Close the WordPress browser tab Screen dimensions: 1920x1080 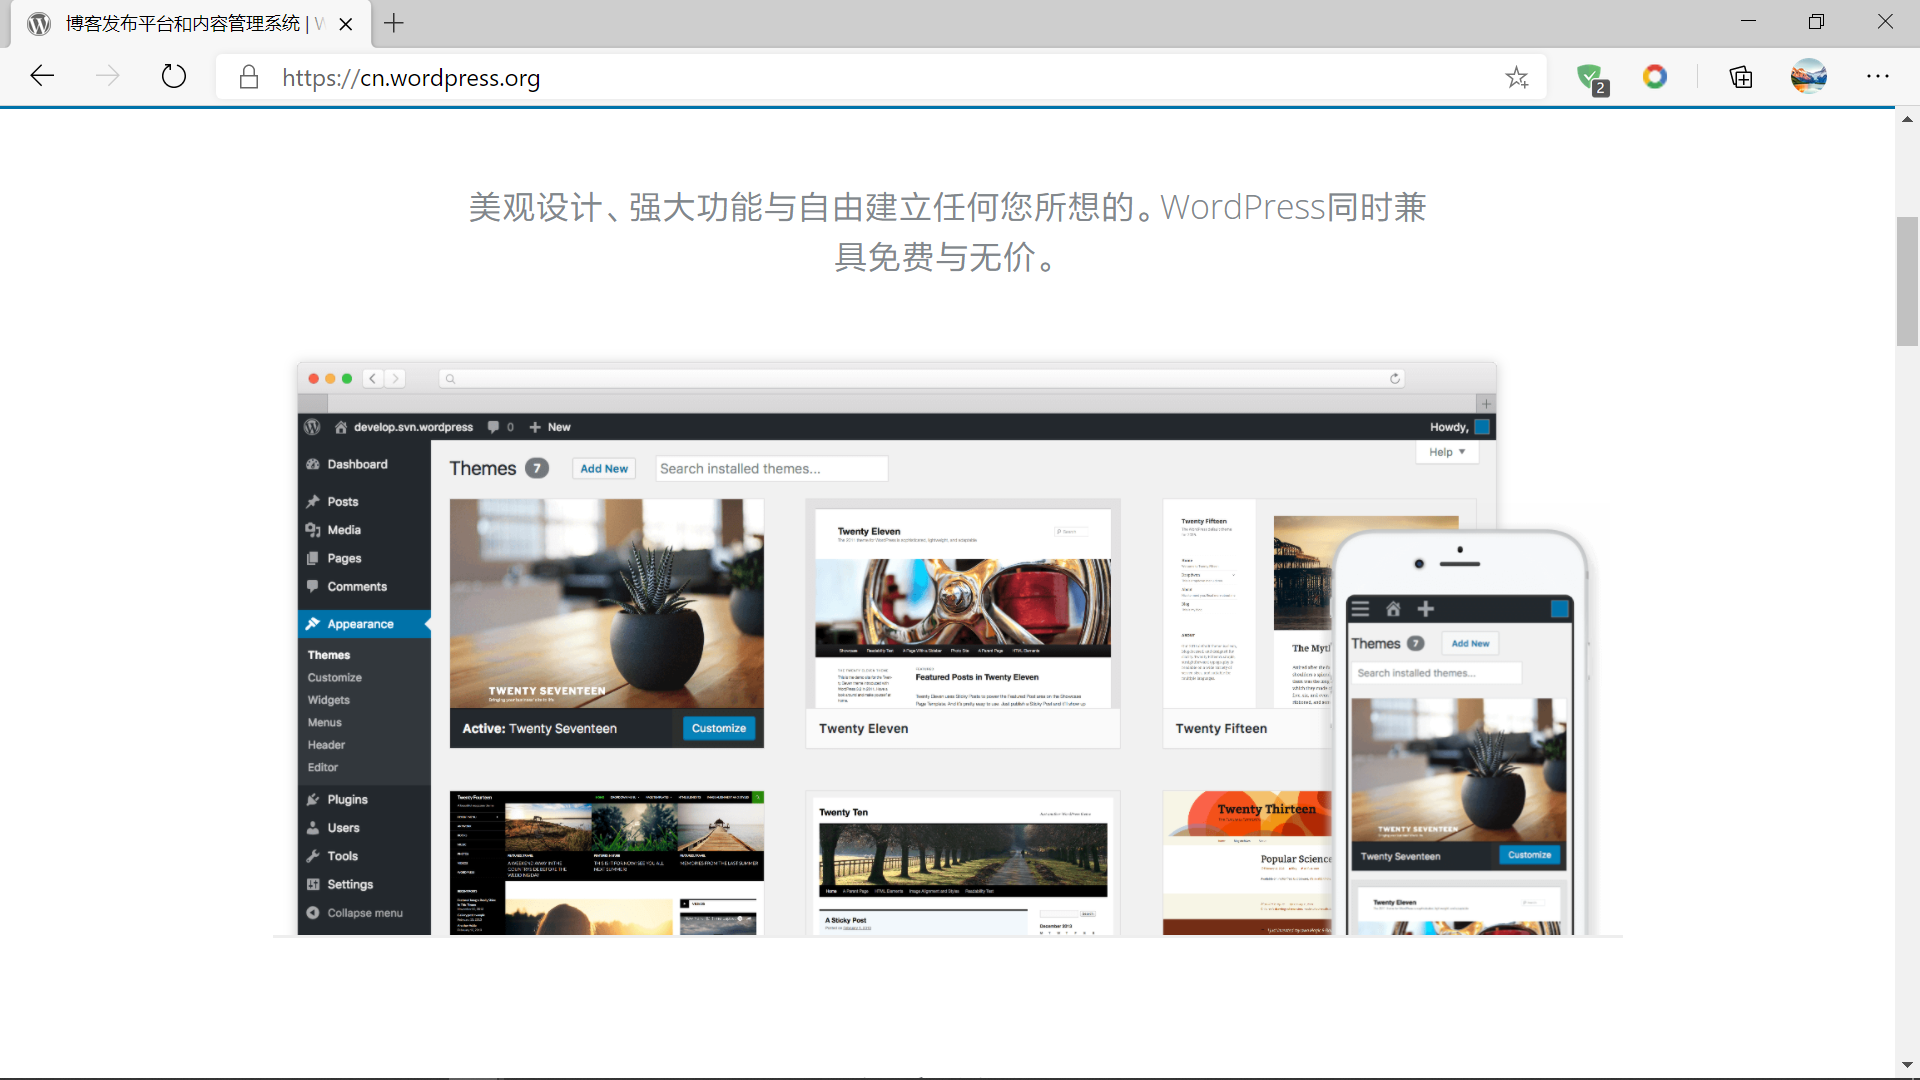[x=346, y=24]
